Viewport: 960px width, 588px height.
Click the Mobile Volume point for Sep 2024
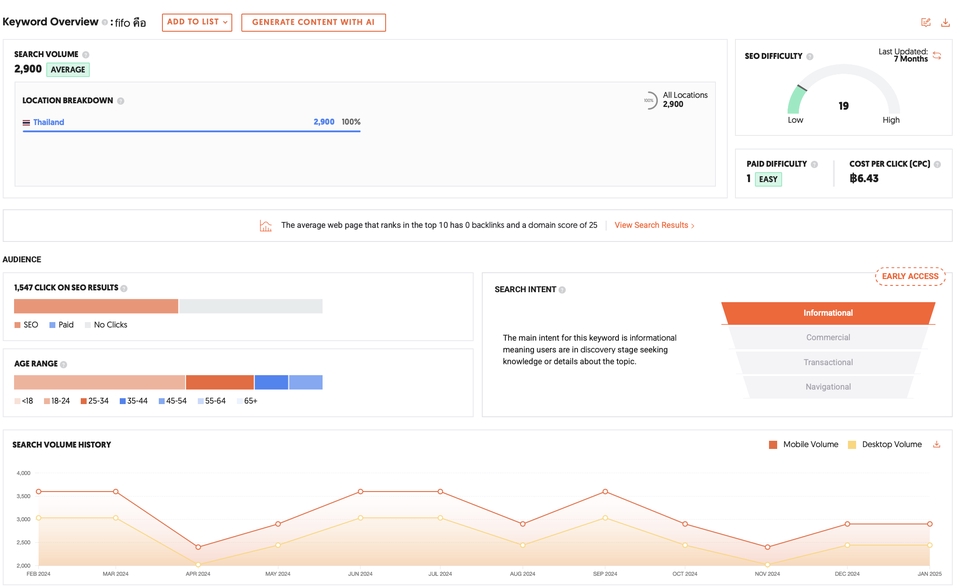point(605,492)
